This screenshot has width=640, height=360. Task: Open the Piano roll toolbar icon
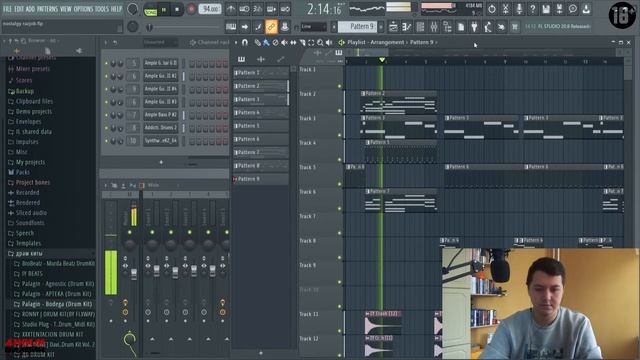(x=407, y=27)
